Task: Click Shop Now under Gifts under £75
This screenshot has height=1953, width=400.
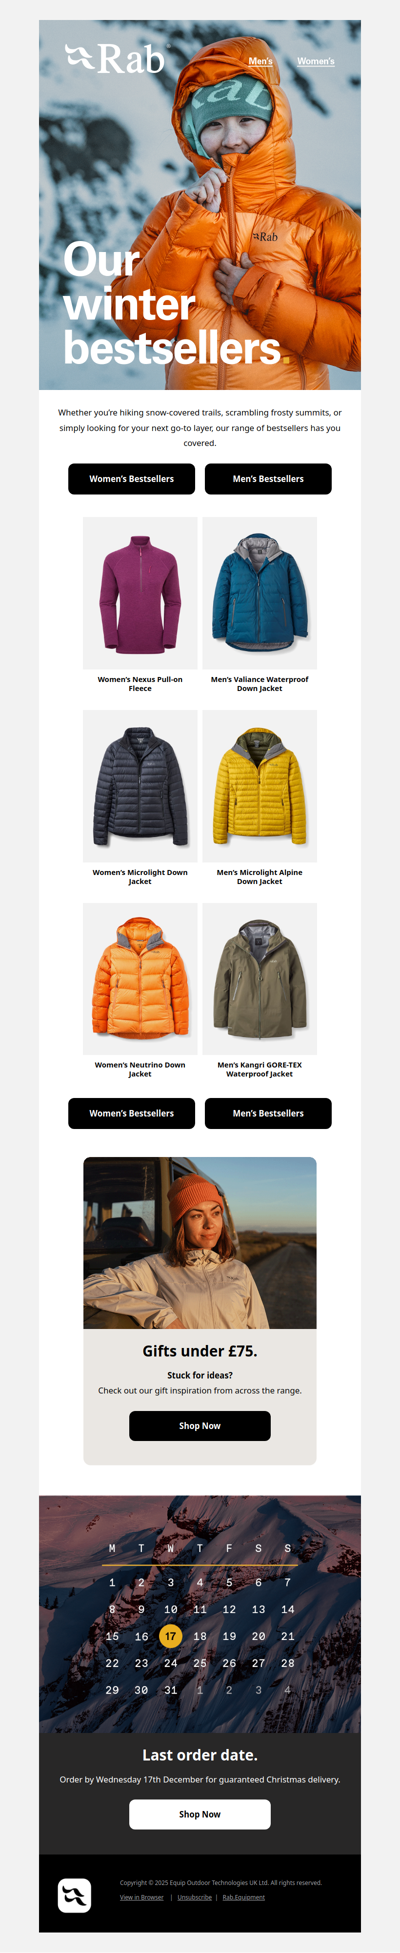Action: coord(200,1426)
